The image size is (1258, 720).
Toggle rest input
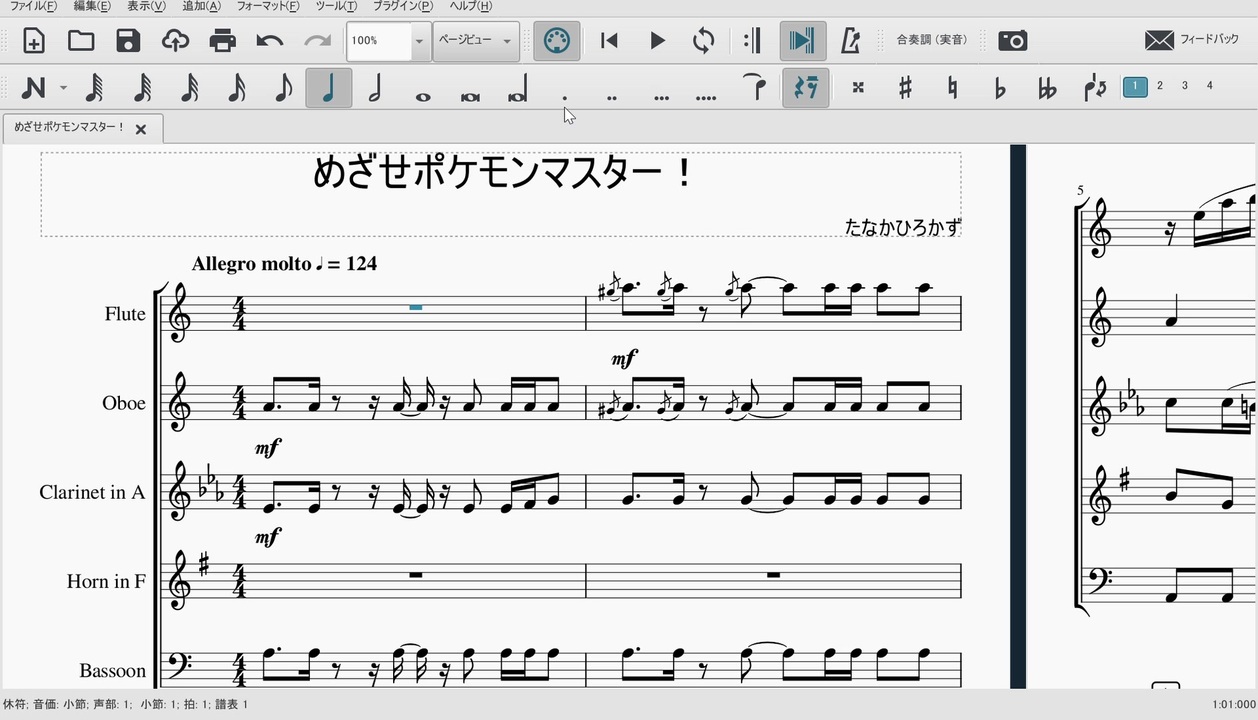click(806, 88)
